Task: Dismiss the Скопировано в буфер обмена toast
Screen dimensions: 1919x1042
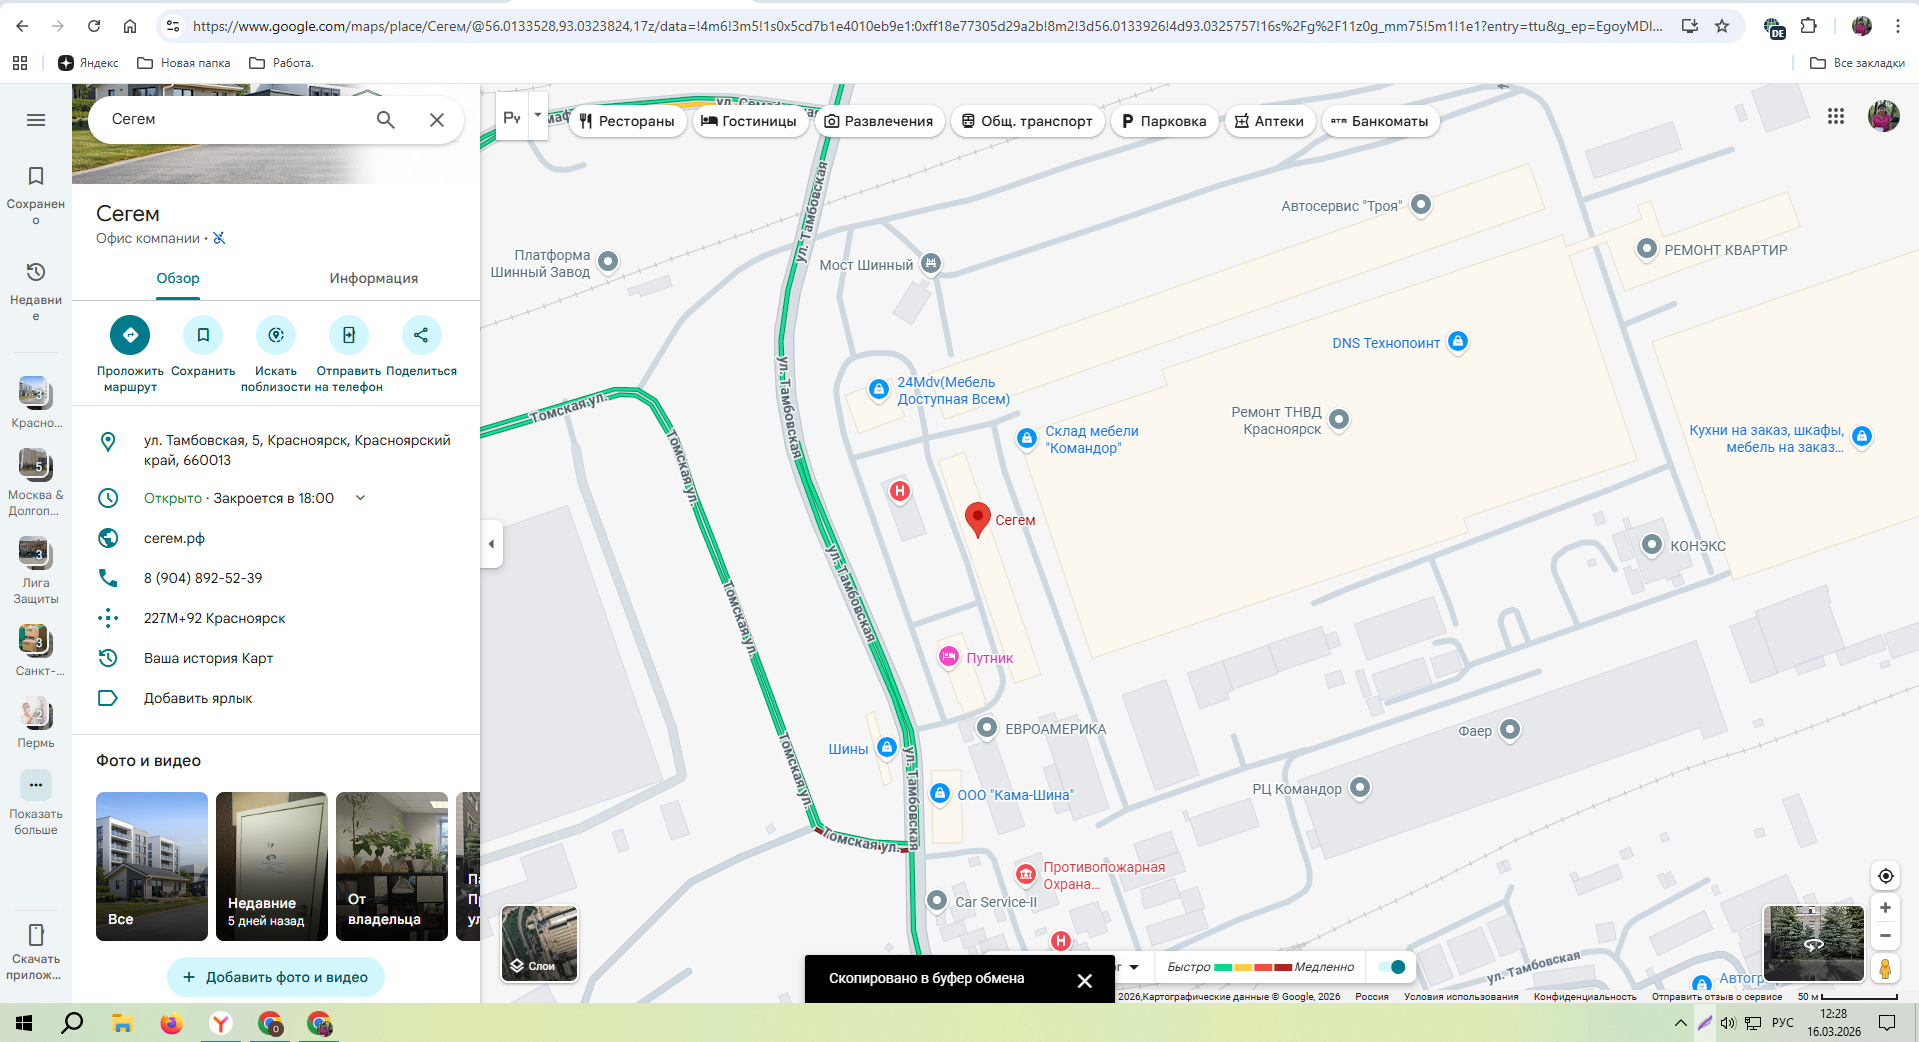Action: click(1085, 980)
